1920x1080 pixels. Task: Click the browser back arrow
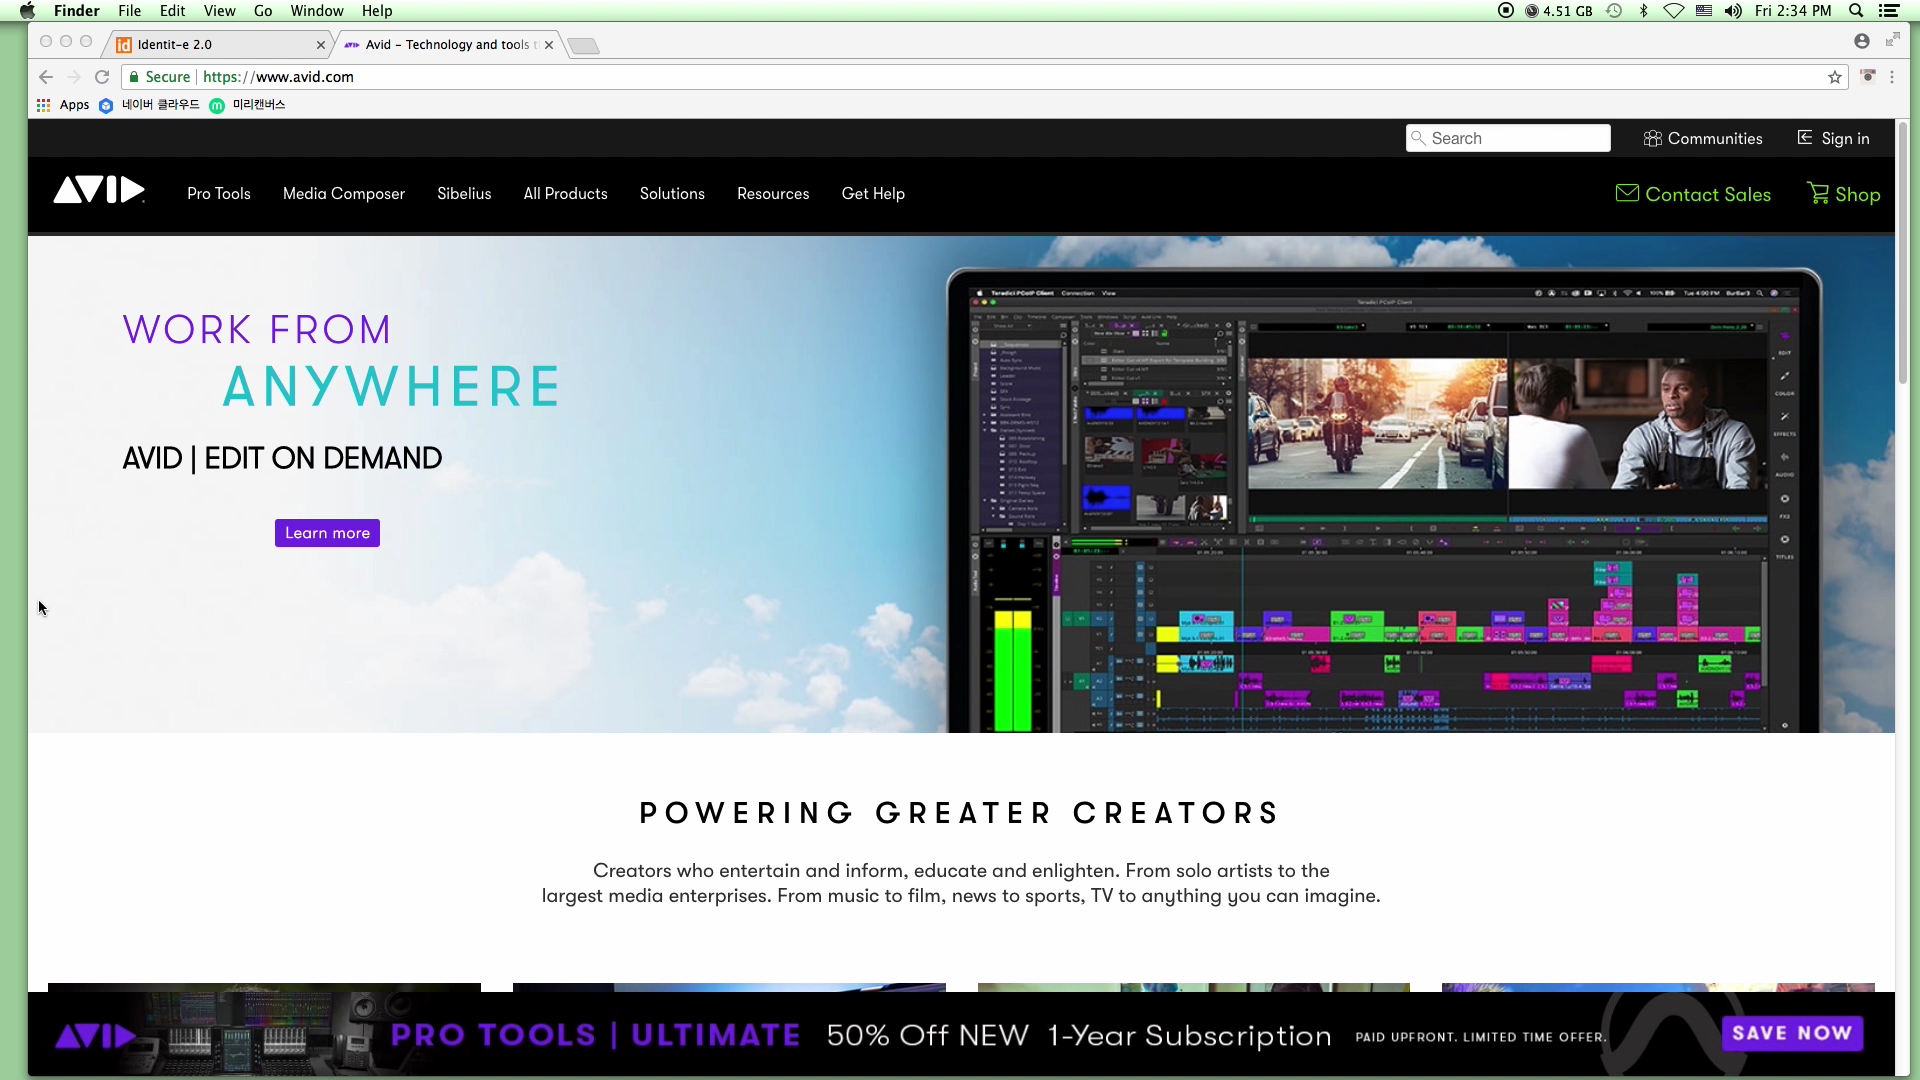45,77
